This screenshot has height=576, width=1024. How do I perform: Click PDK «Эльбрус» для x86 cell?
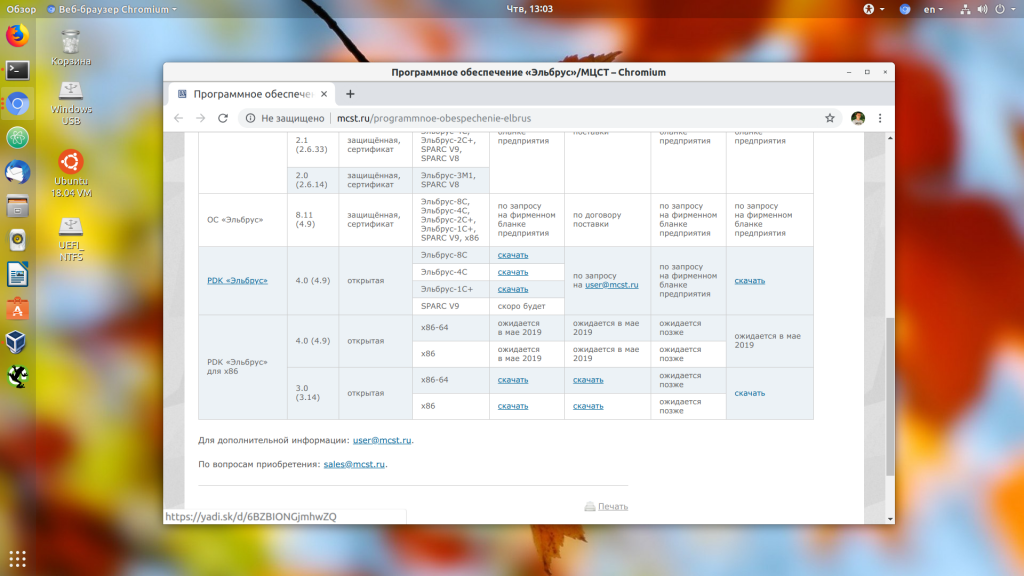[242, 367]
